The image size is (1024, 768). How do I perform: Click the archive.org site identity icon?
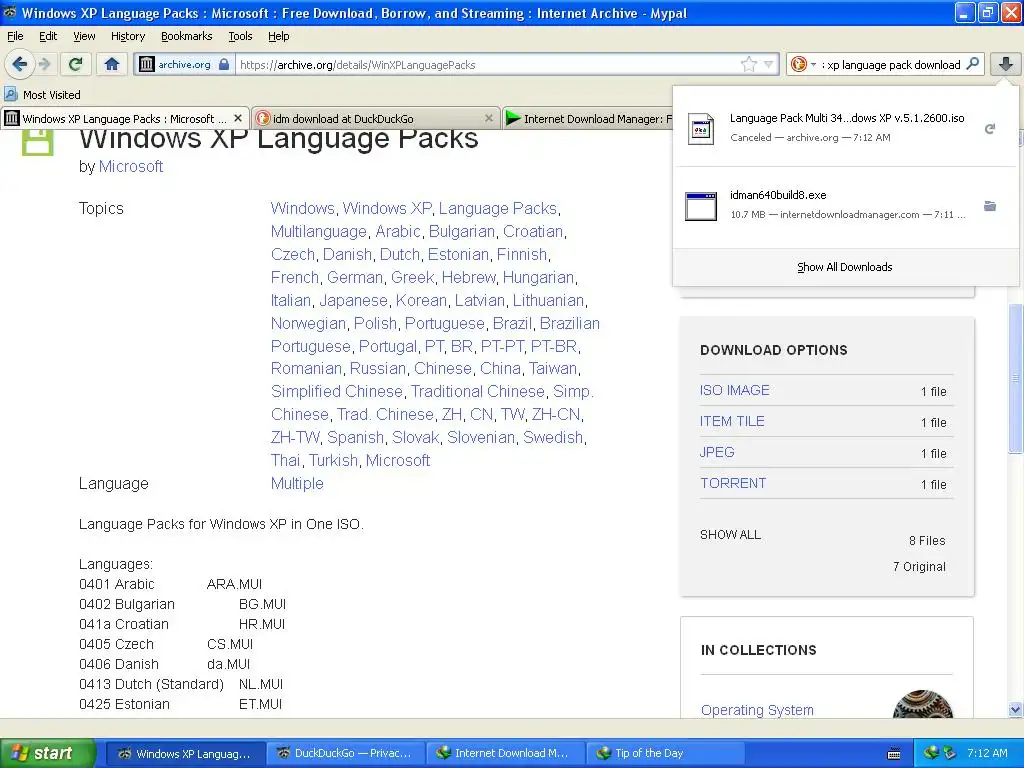[x=147, y=64]
